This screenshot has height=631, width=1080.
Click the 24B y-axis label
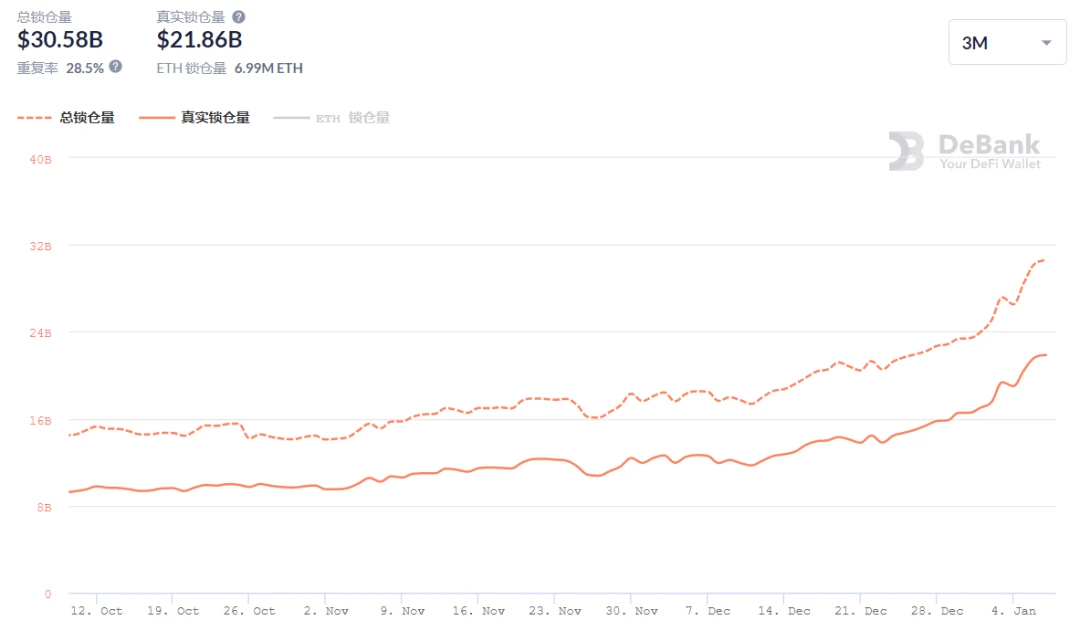[x=41, y=333]
